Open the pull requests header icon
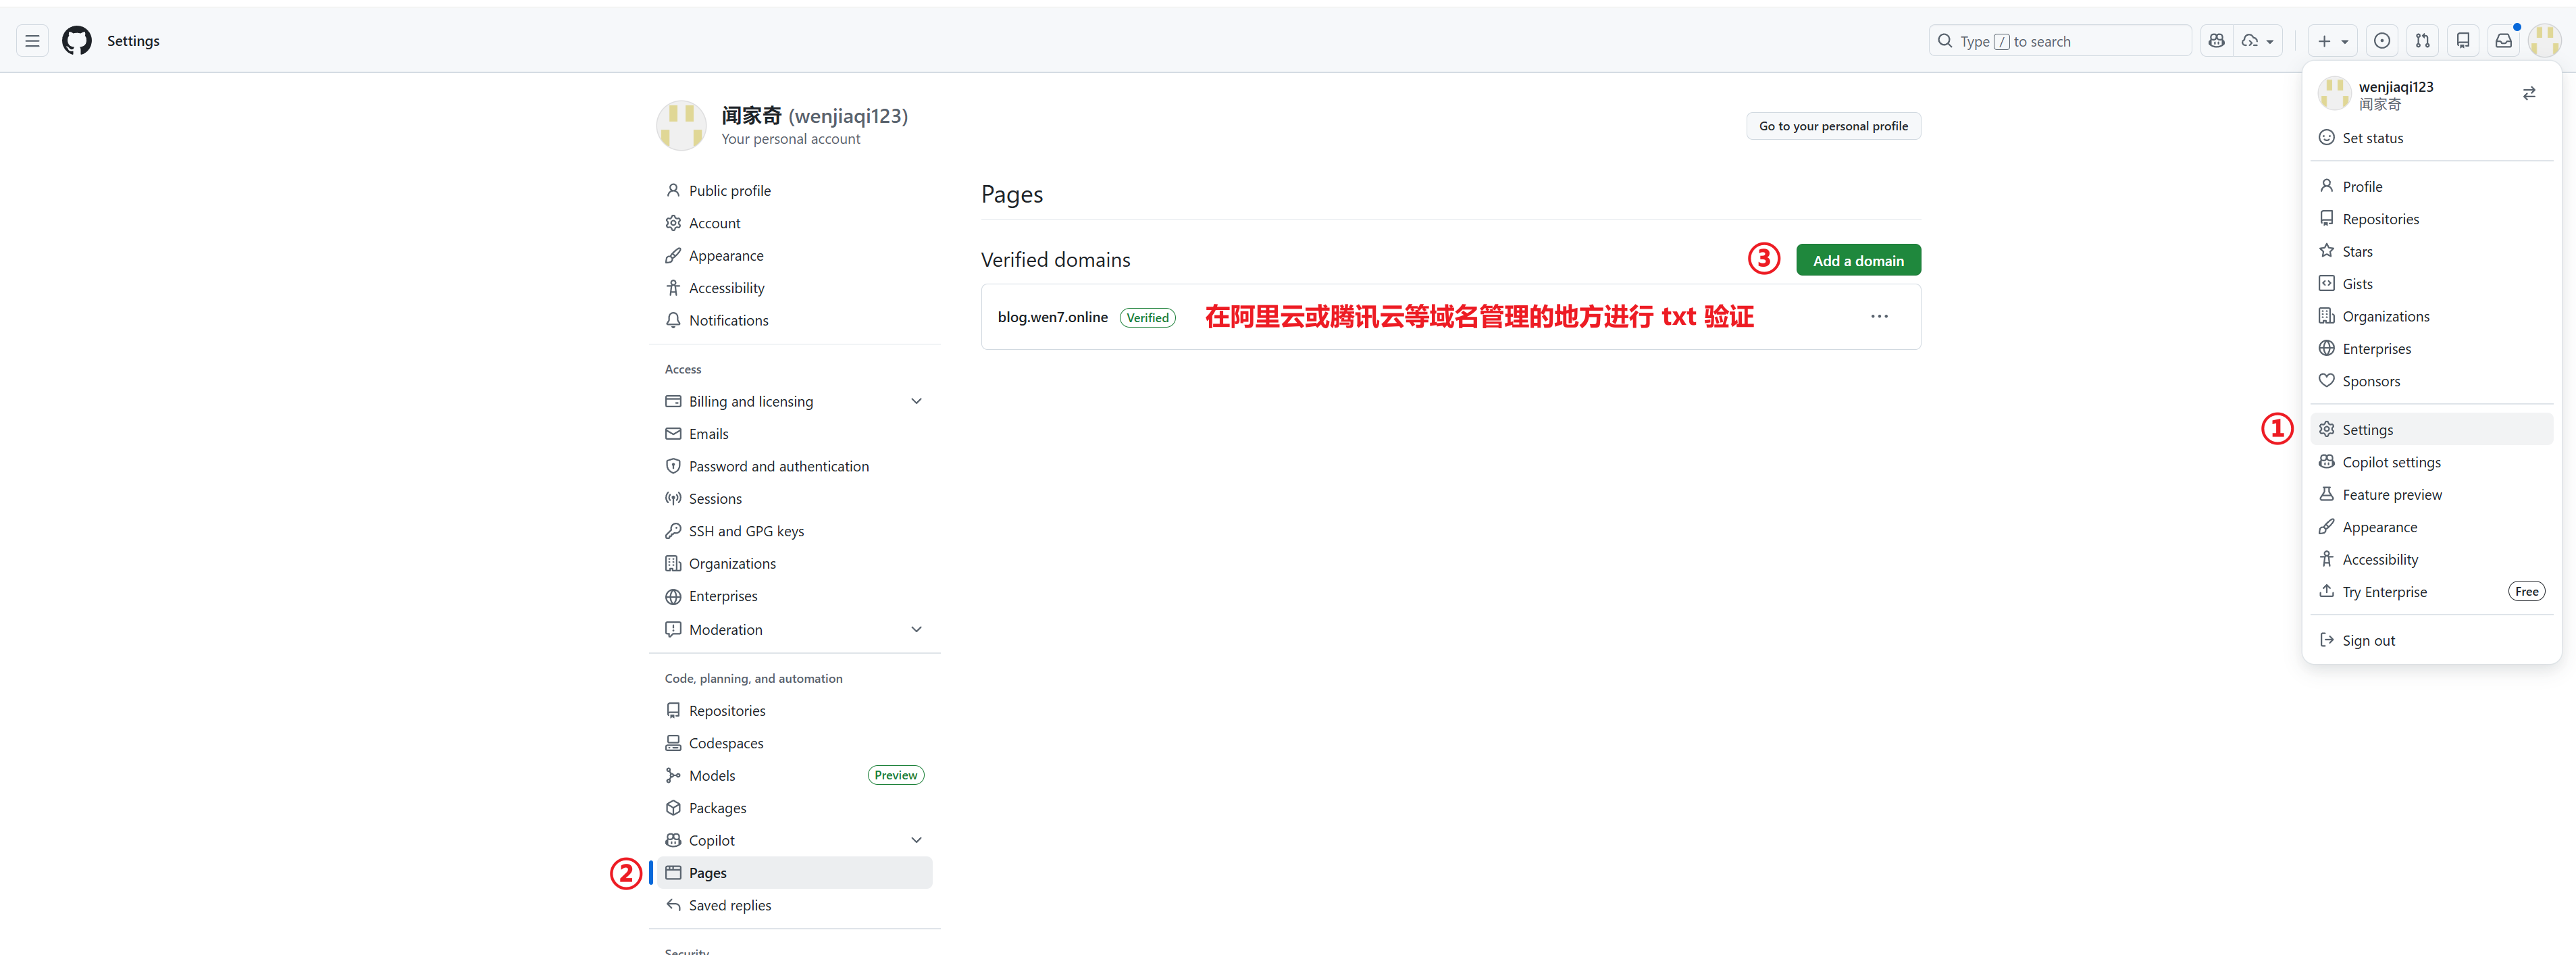The height and width of the screenshot is (955, 2576). pyautogui.click(x=2422, y=41)
